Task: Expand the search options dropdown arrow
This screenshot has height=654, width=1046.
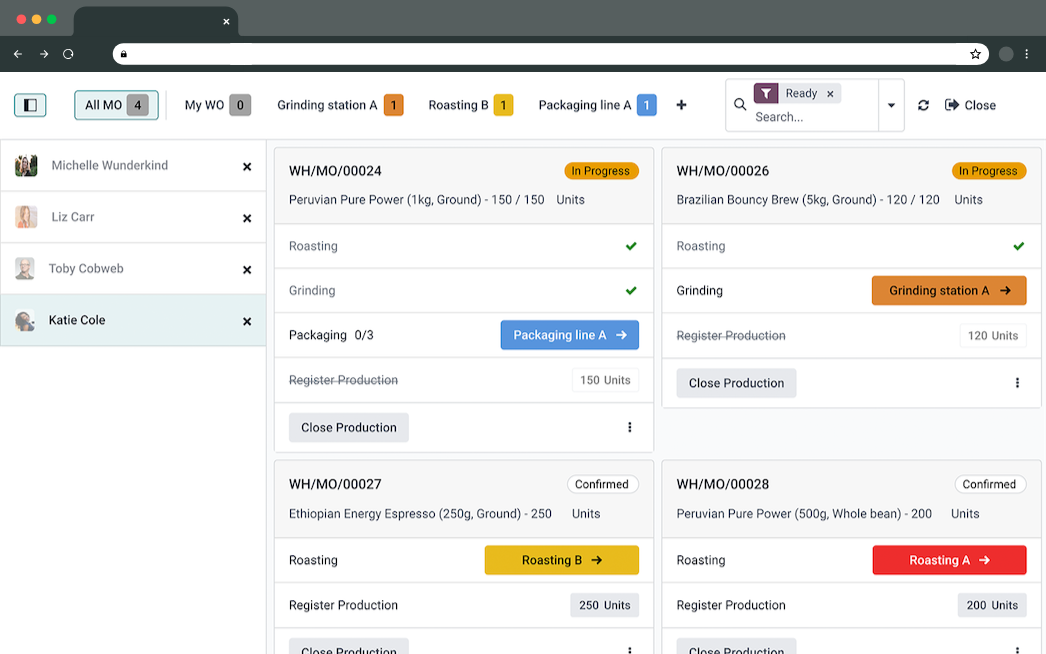Action: (890, 105)
